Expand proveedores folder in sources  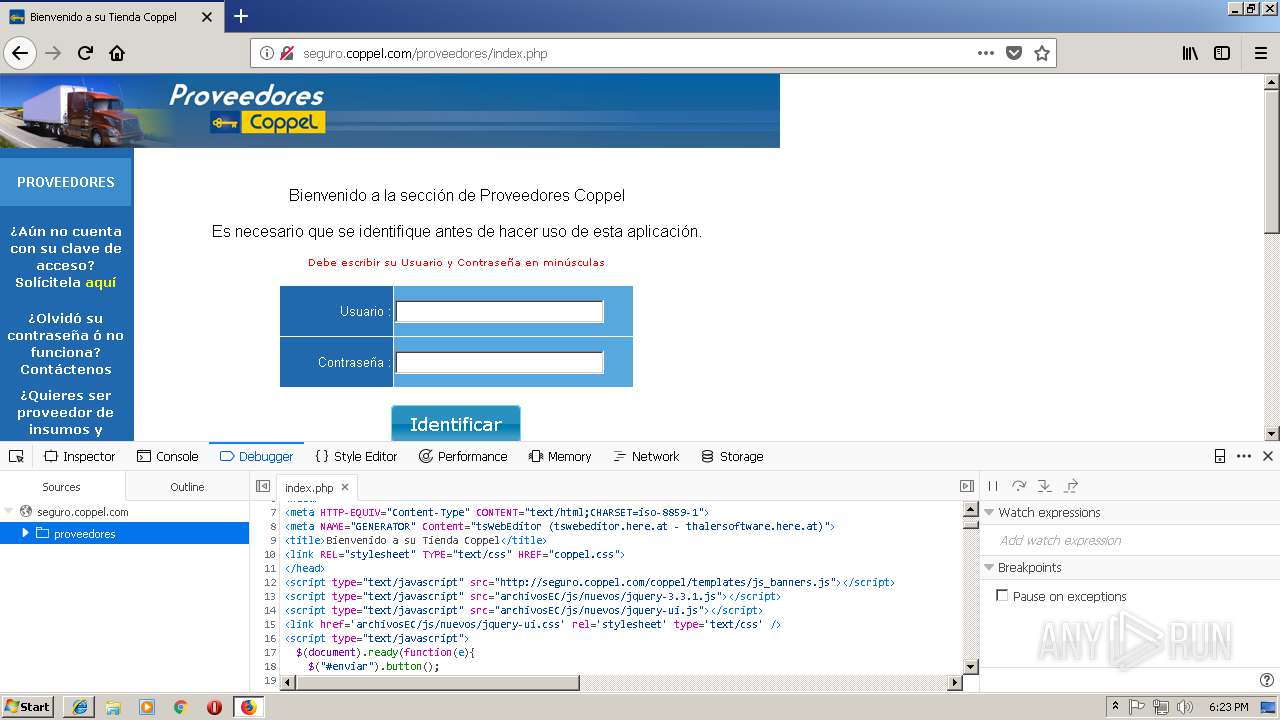click(x=26, y=533)
